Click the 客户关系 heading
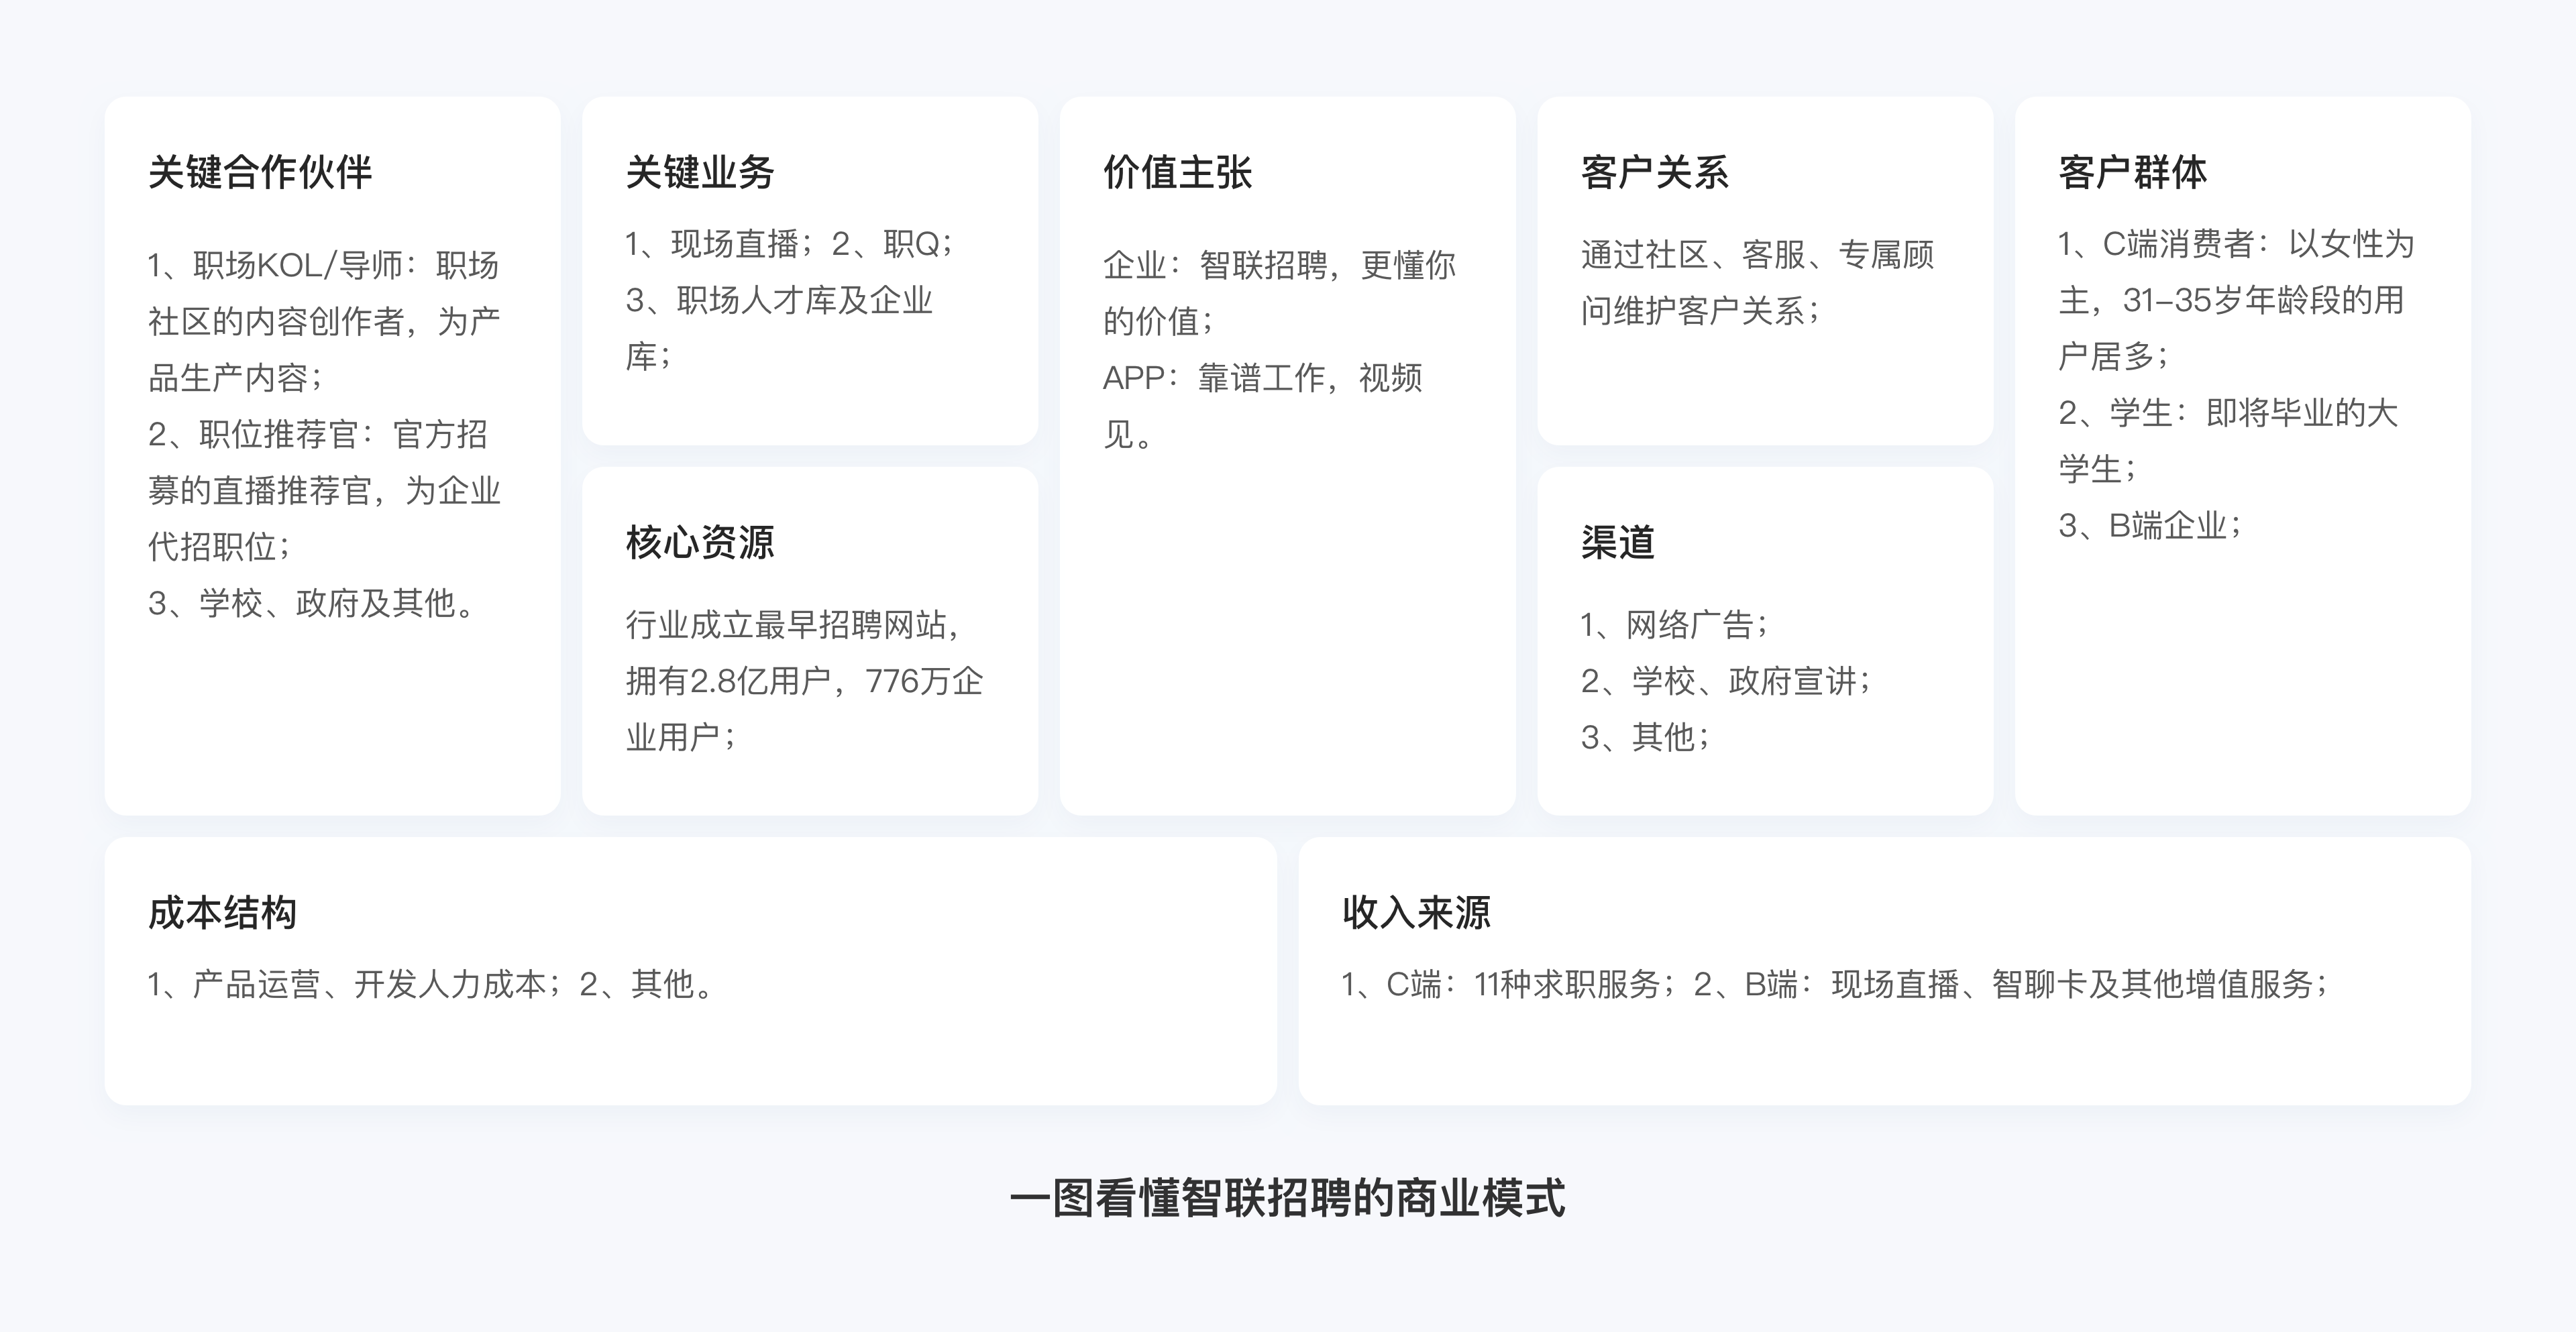The width and height of the screenshot is (2576, 1332). pos(1654,172)
